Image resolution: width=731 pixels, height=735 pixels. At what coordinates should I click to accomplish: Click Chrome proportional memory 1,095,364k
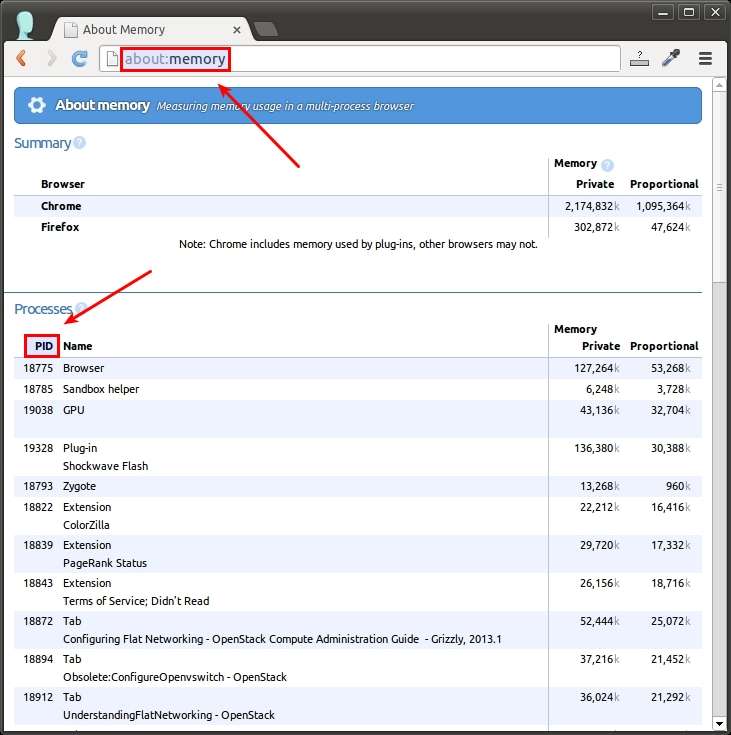(663, 206)
